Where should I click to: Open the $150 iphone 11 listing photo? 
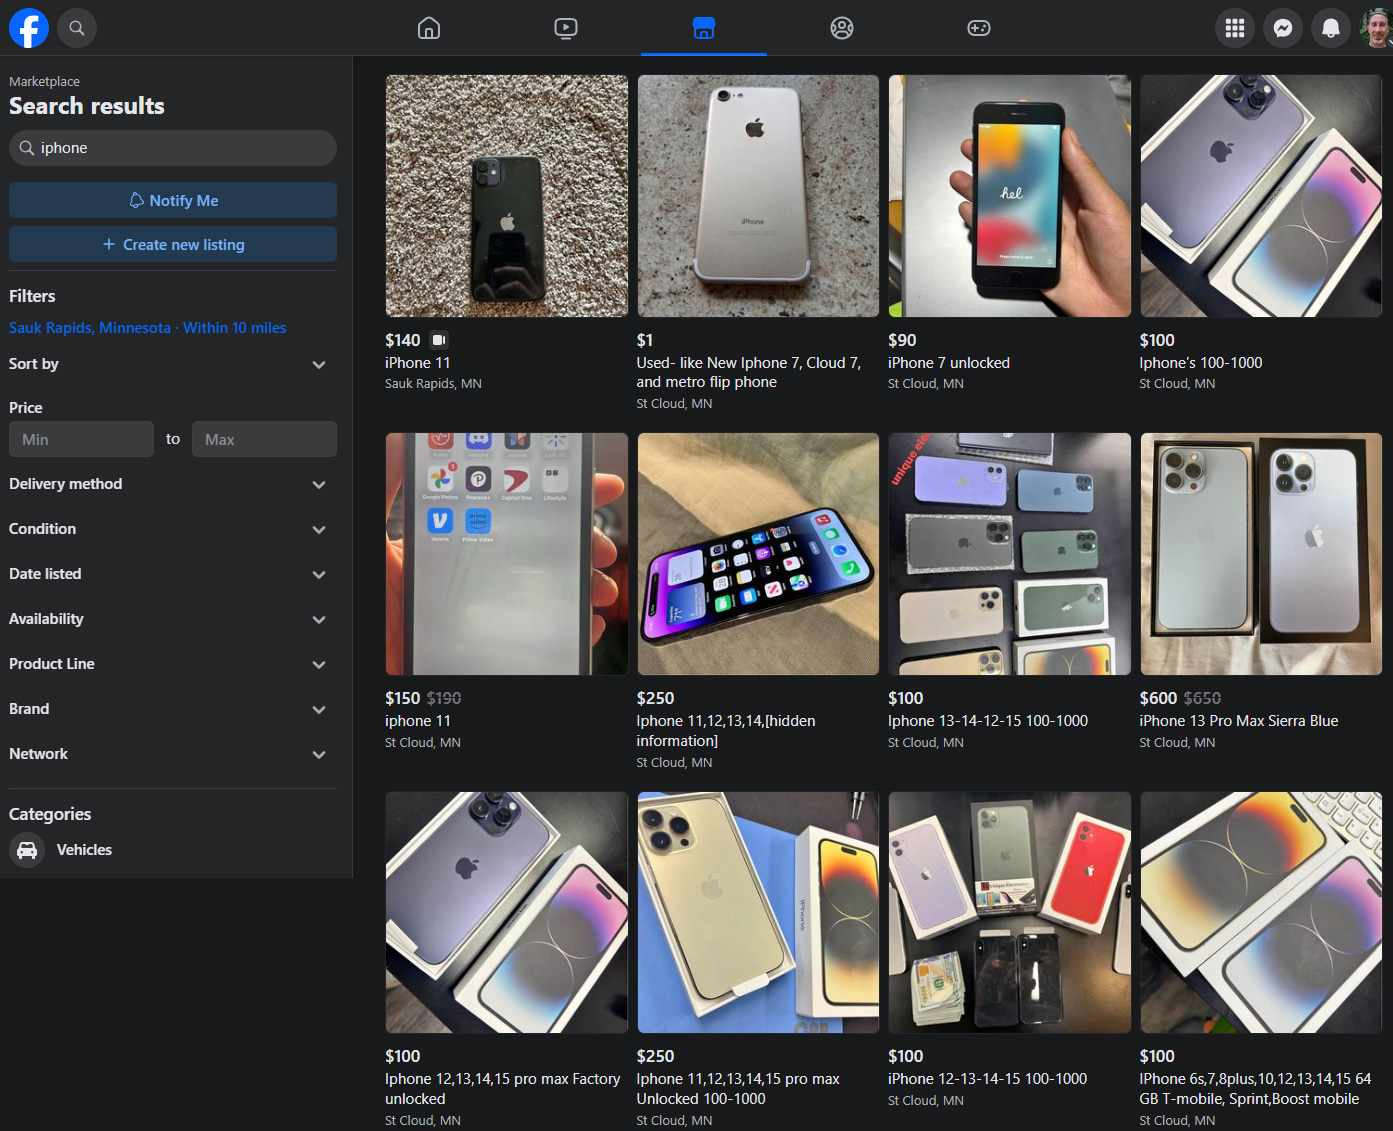click(x=507, y=554)
